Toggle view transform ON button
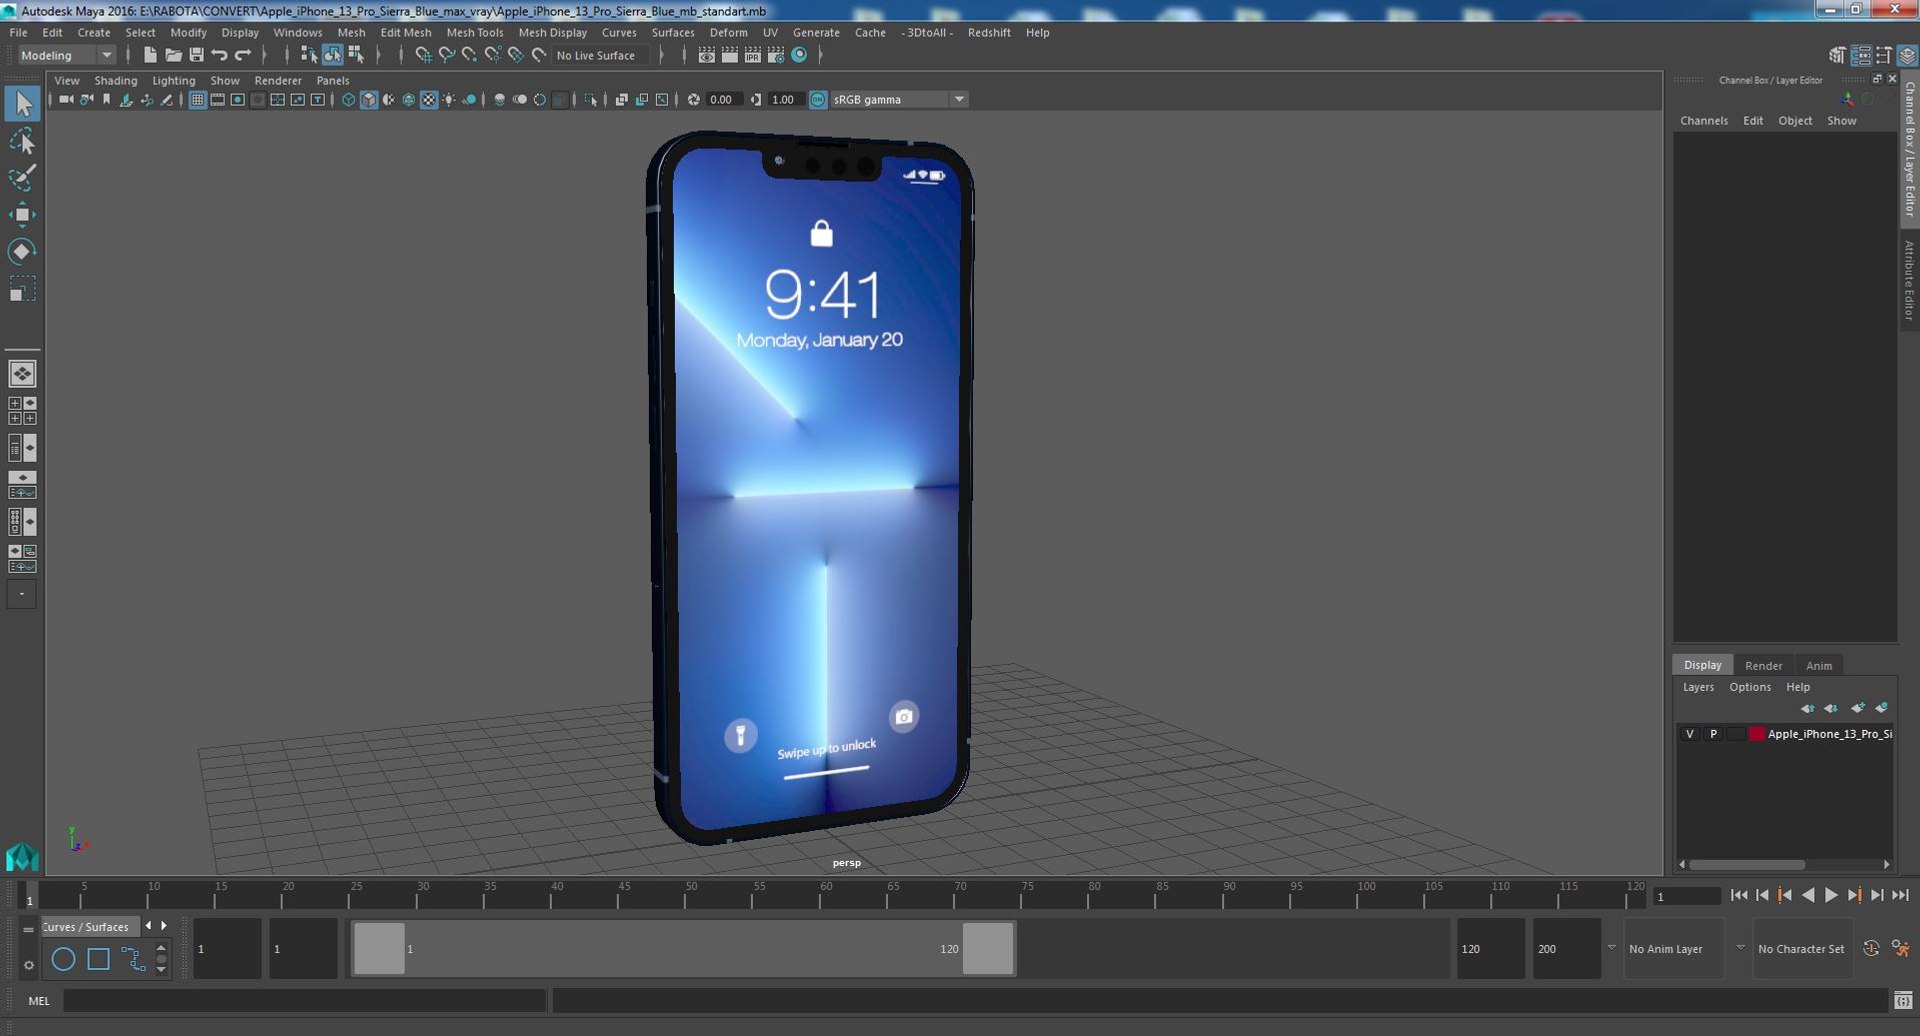This screenshot has height=1036, width=1920. click(818, 100)
